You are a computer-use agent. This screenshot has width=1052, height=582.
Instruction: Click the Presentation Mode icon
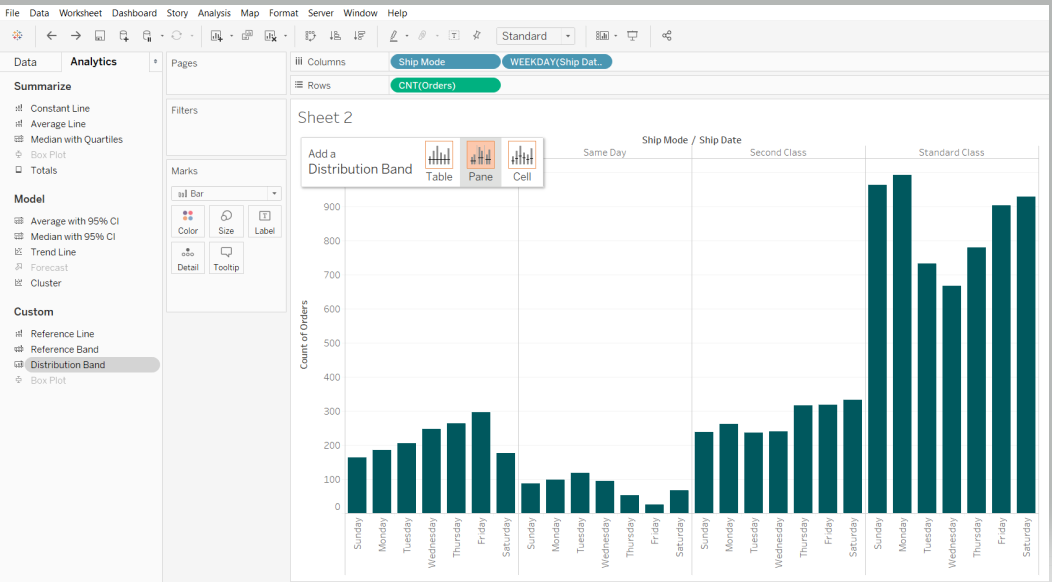[632, 36]
